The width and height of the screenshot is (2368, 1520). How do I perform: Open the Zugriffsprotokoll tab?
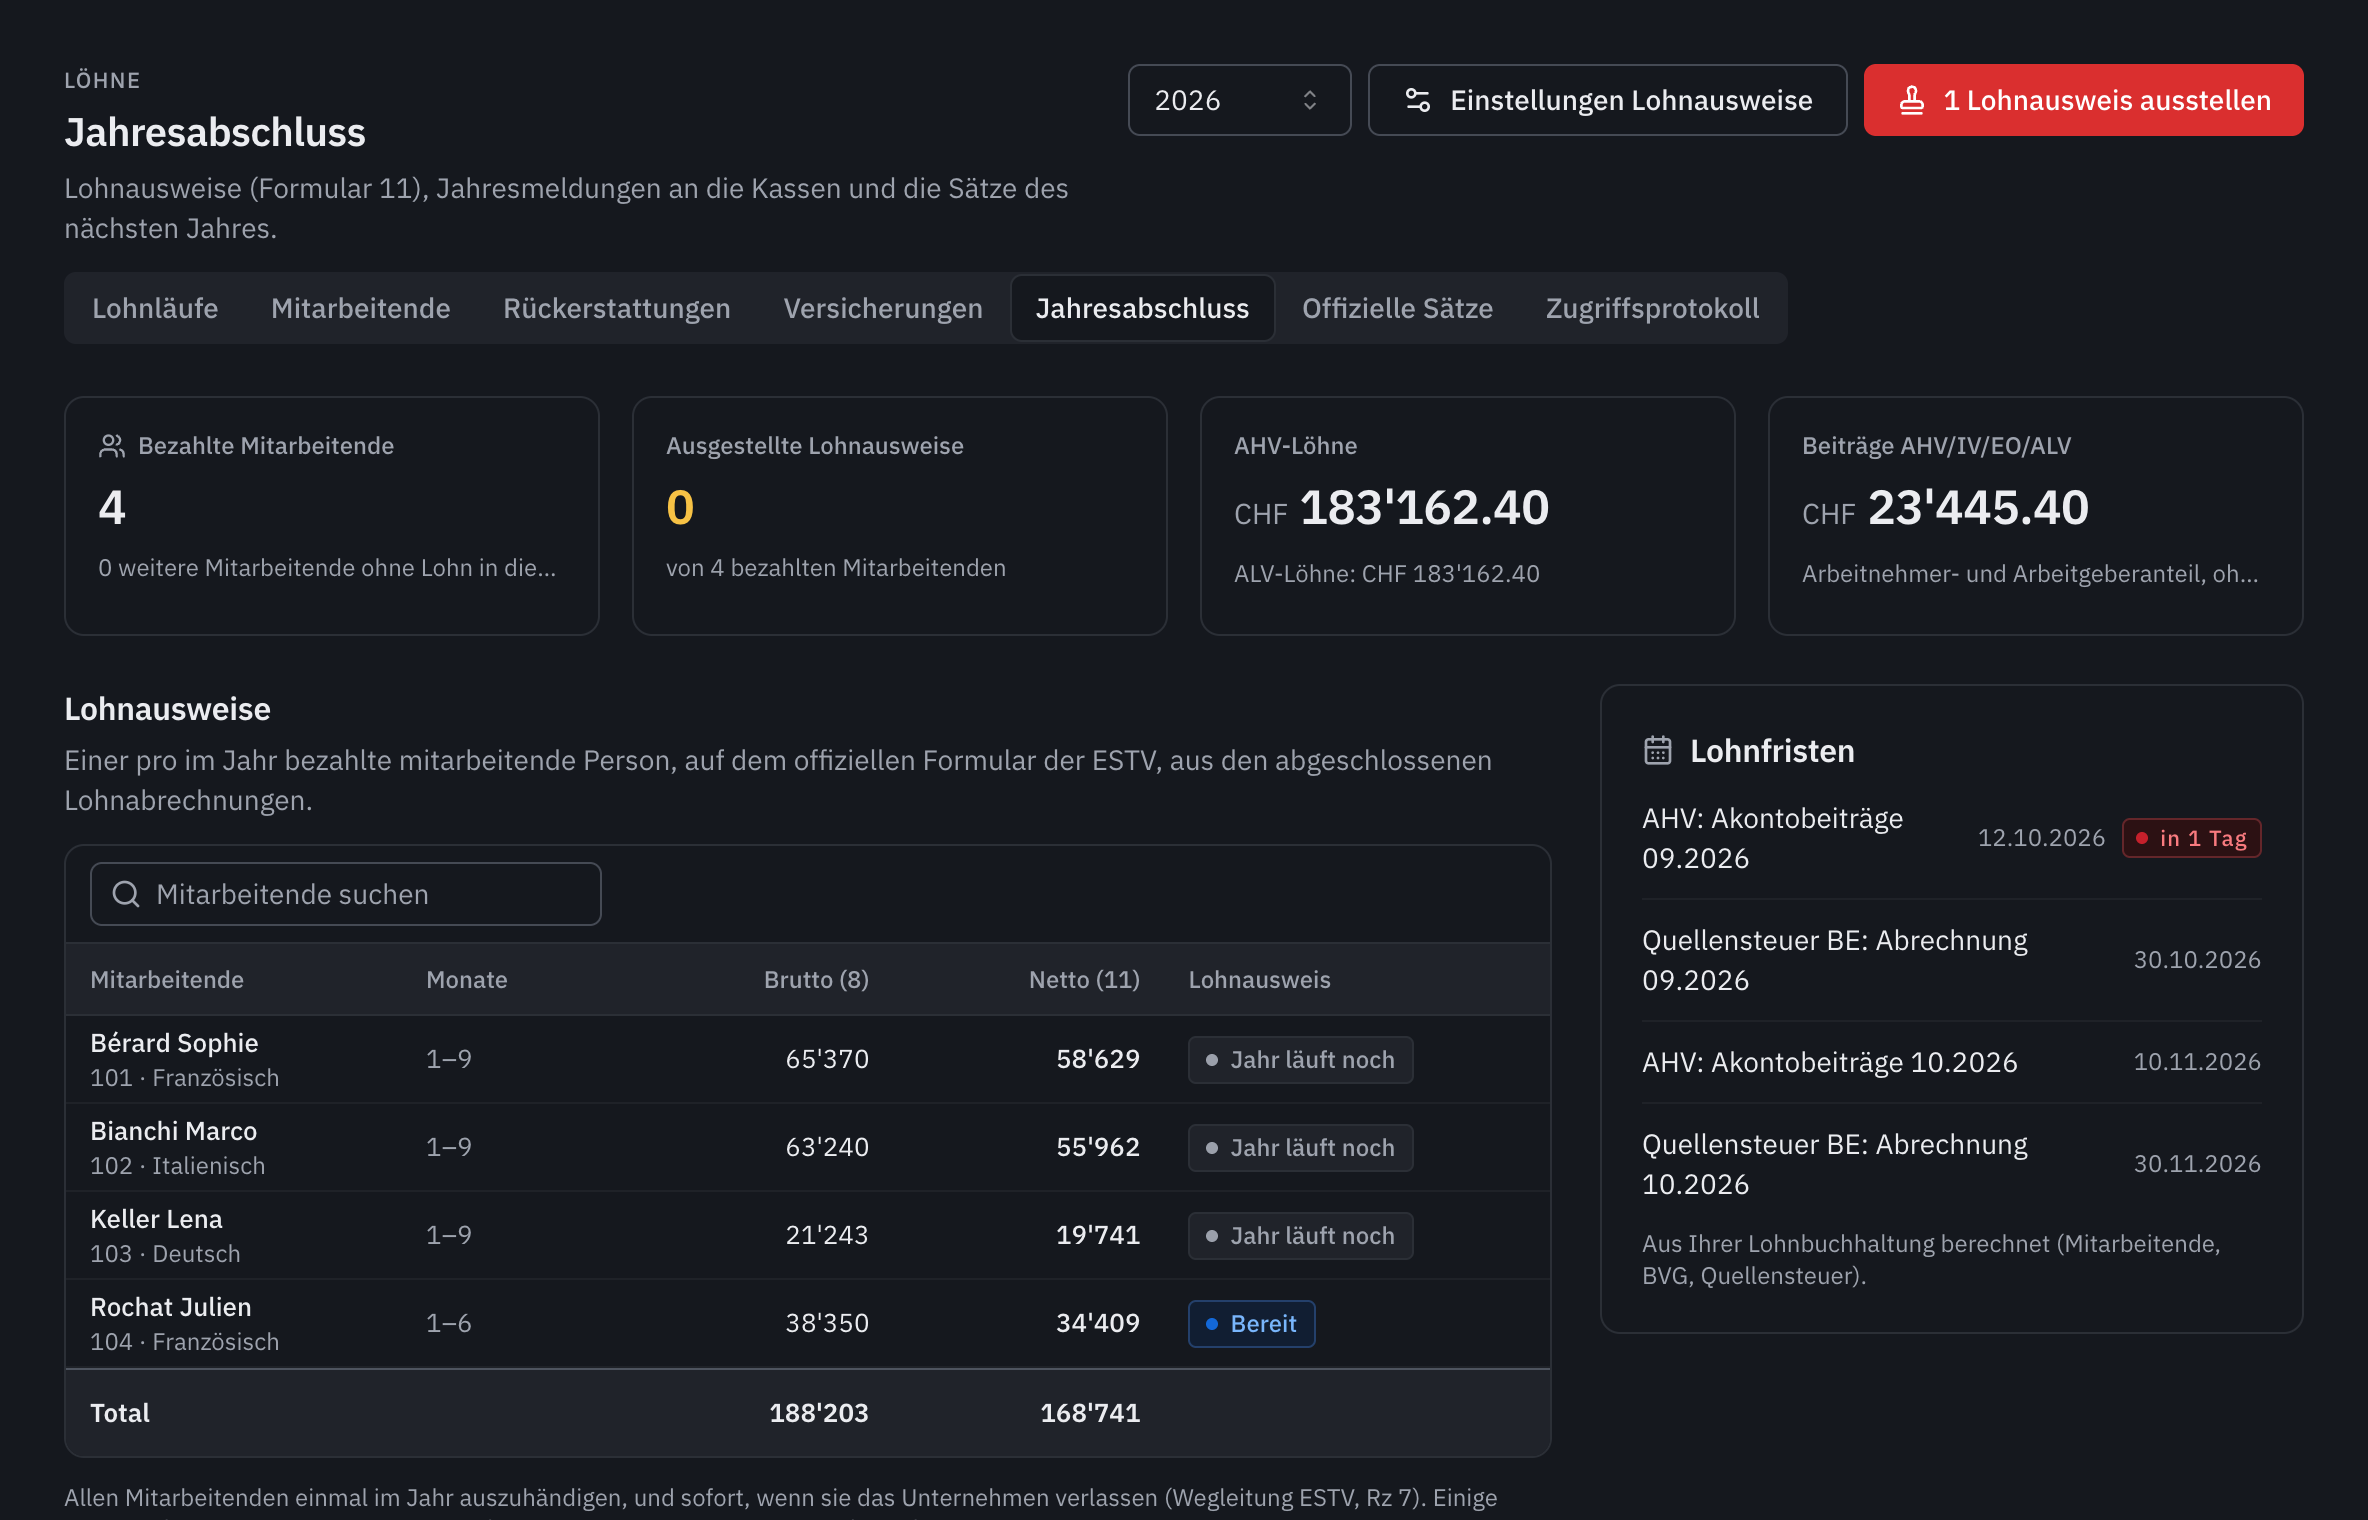tap(1652, 308)
